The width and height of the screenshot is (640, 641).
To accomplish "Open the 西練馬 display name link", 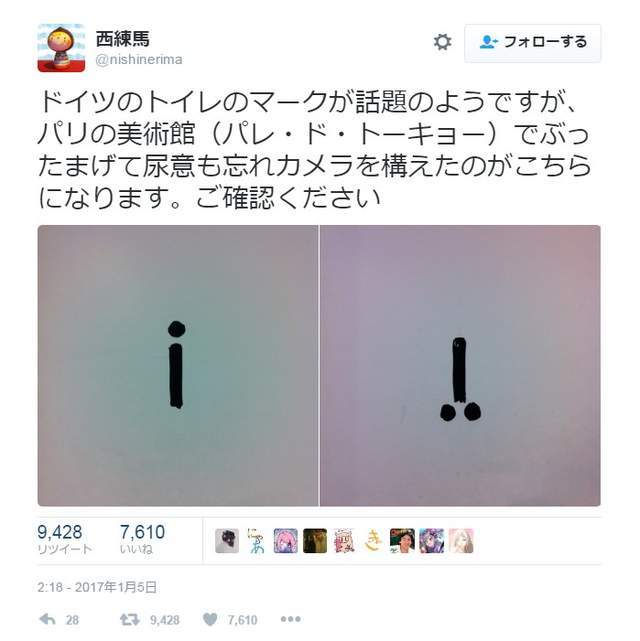I will point(123,39).
